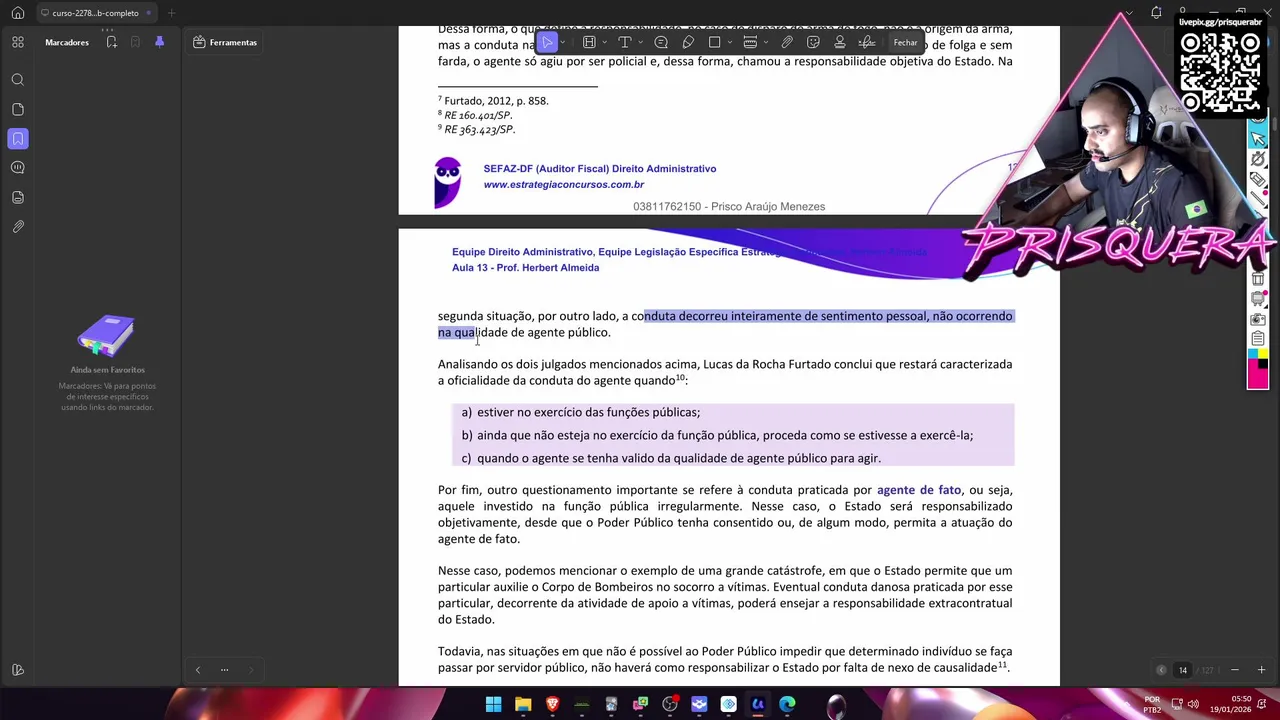
Task: Open the bookmark panel more options dots
Action: click(224, 670)
